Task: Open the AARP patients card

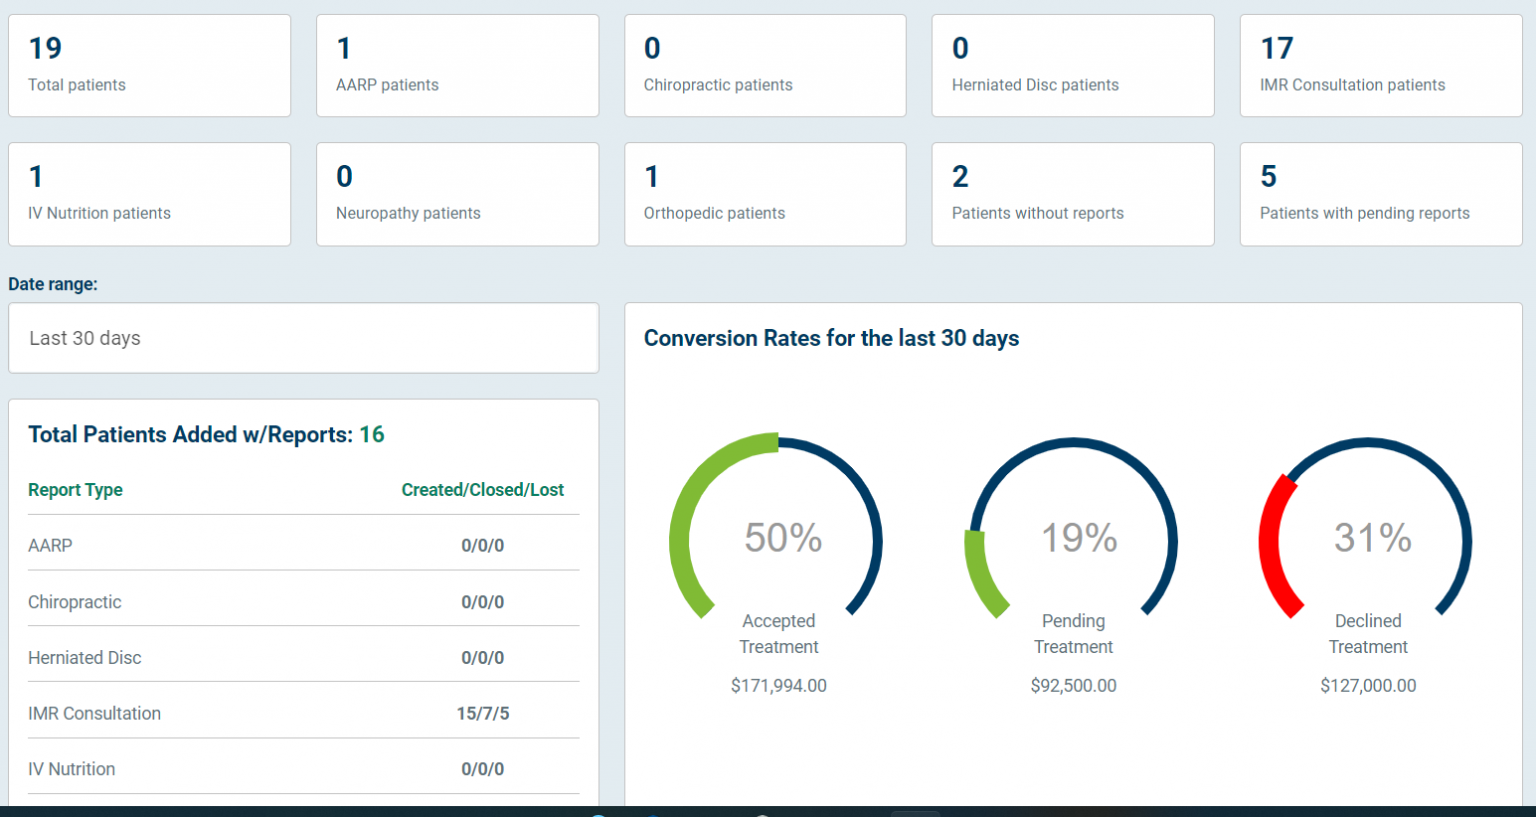Action: pos(458,66)
